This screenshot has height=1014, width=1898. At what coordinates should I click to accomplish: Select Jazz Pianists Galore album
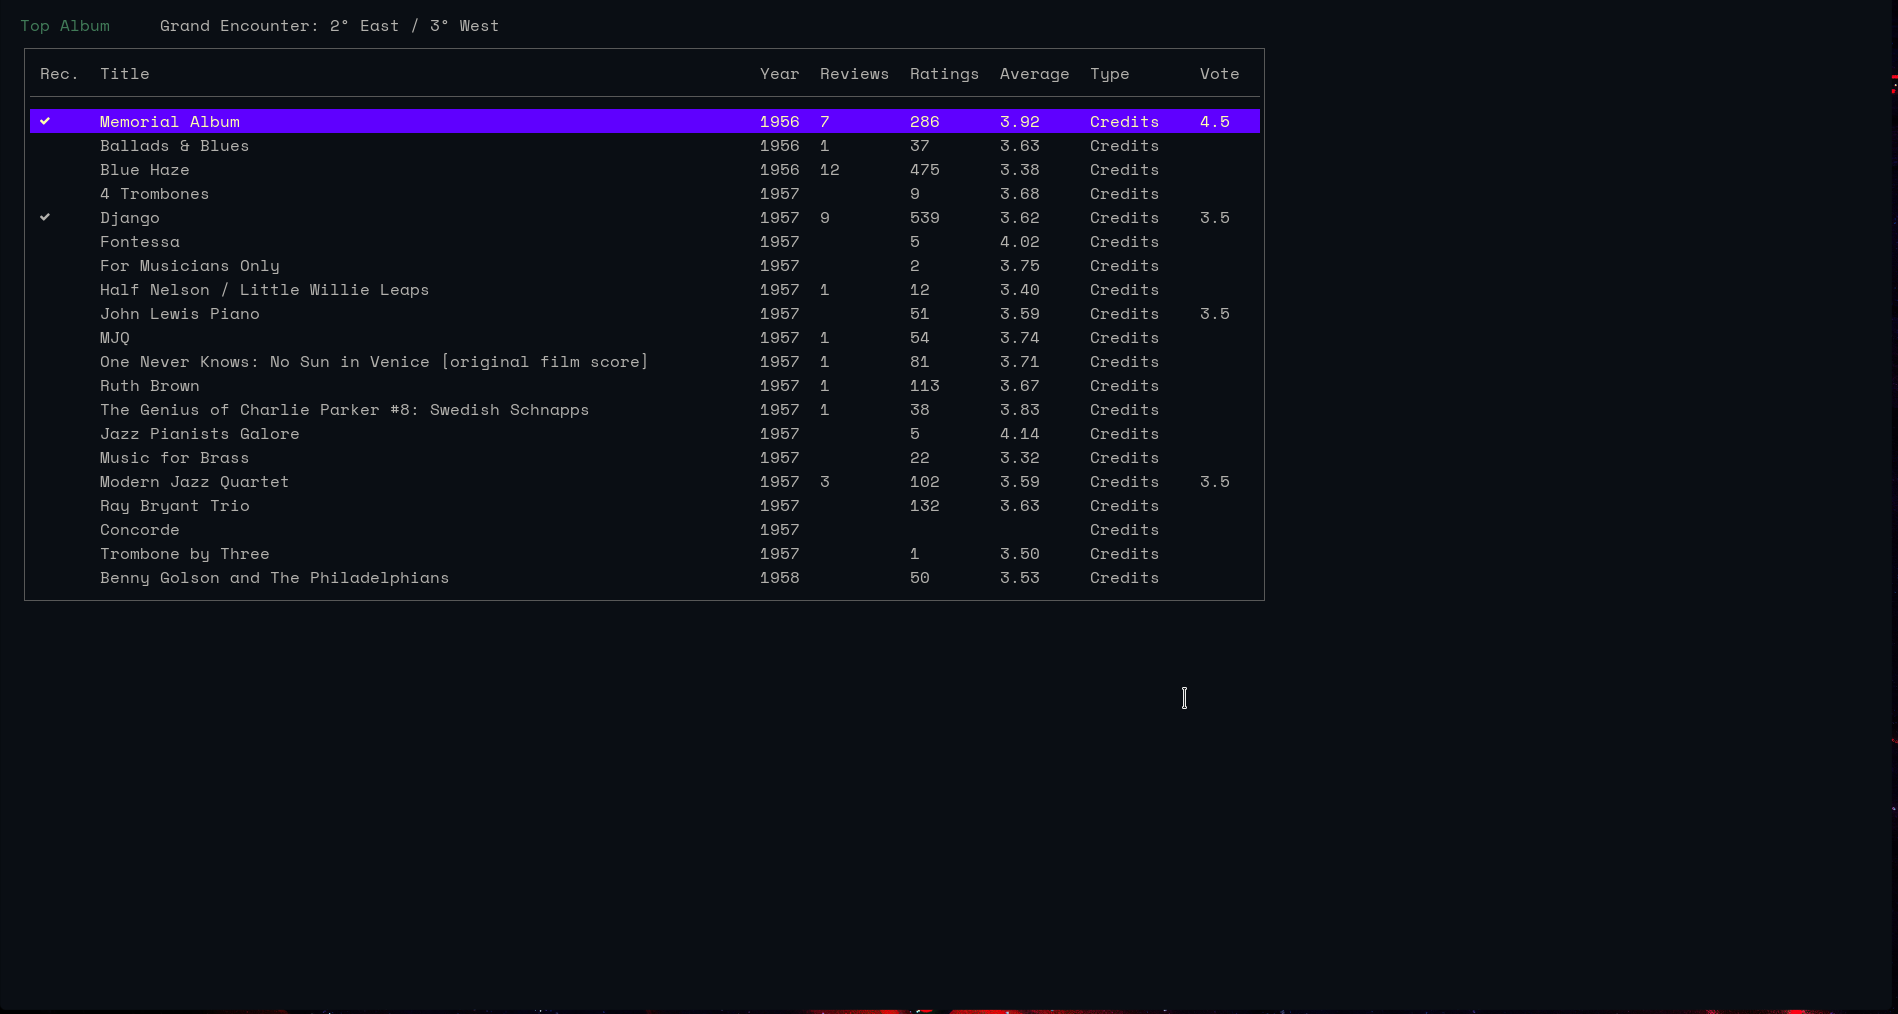click(x=200, y=434)
